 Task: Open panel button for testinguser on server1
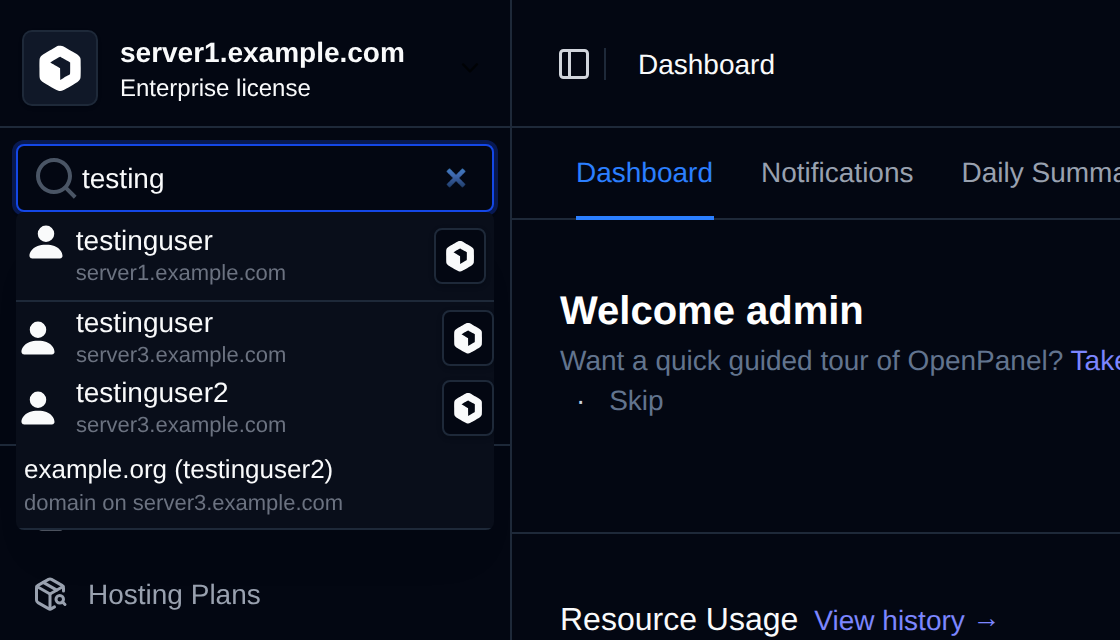(x=460, y=256)
